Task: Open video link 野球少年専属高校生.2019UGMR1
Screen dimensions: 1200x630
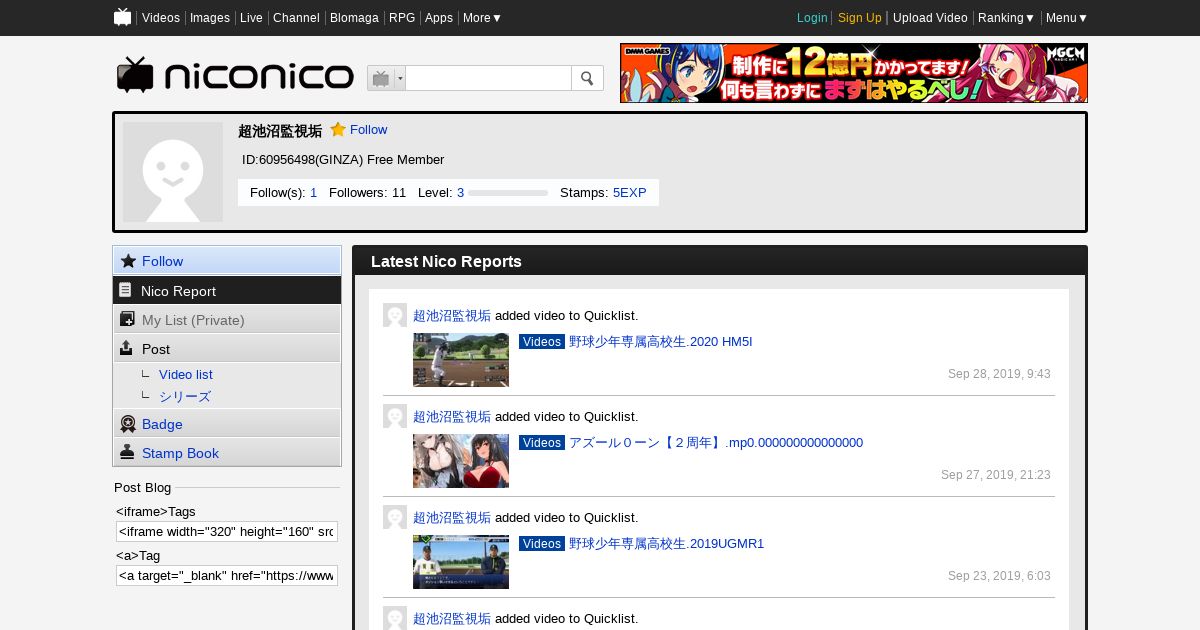Action: (666, 544)
